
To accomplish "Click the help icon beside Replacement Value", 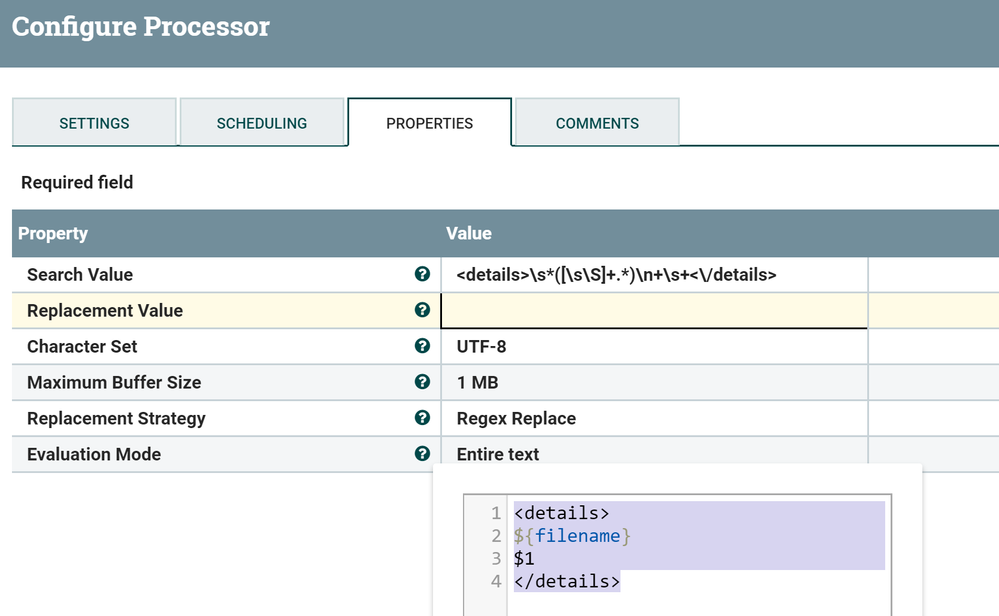I will (x=422, y=310).
